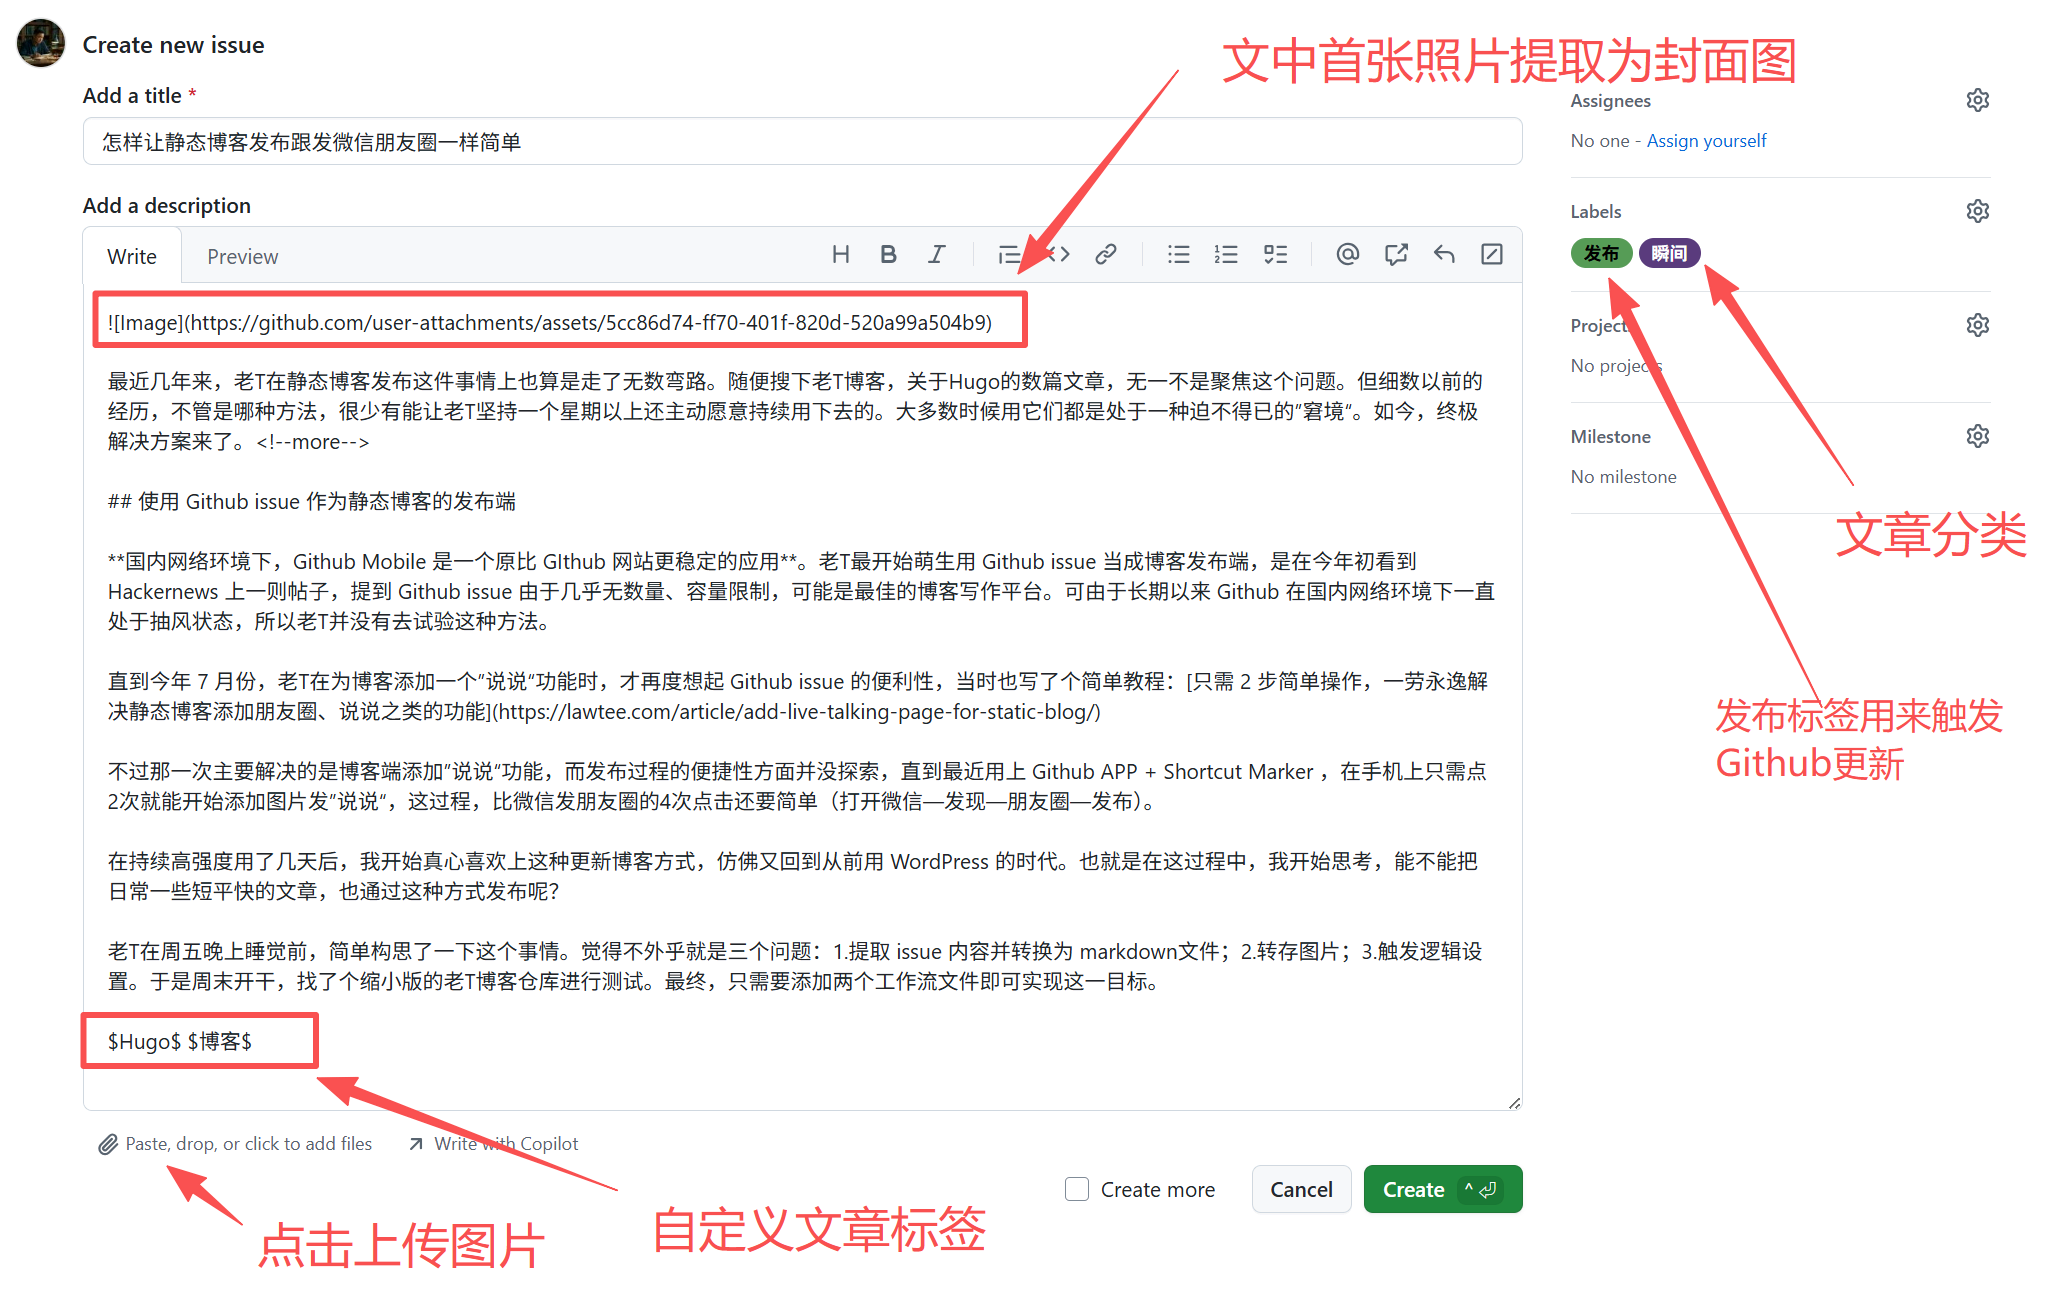The image size is (2065, 1303).
Task: Open the Labels settings gear
Action: (1978, 210)
